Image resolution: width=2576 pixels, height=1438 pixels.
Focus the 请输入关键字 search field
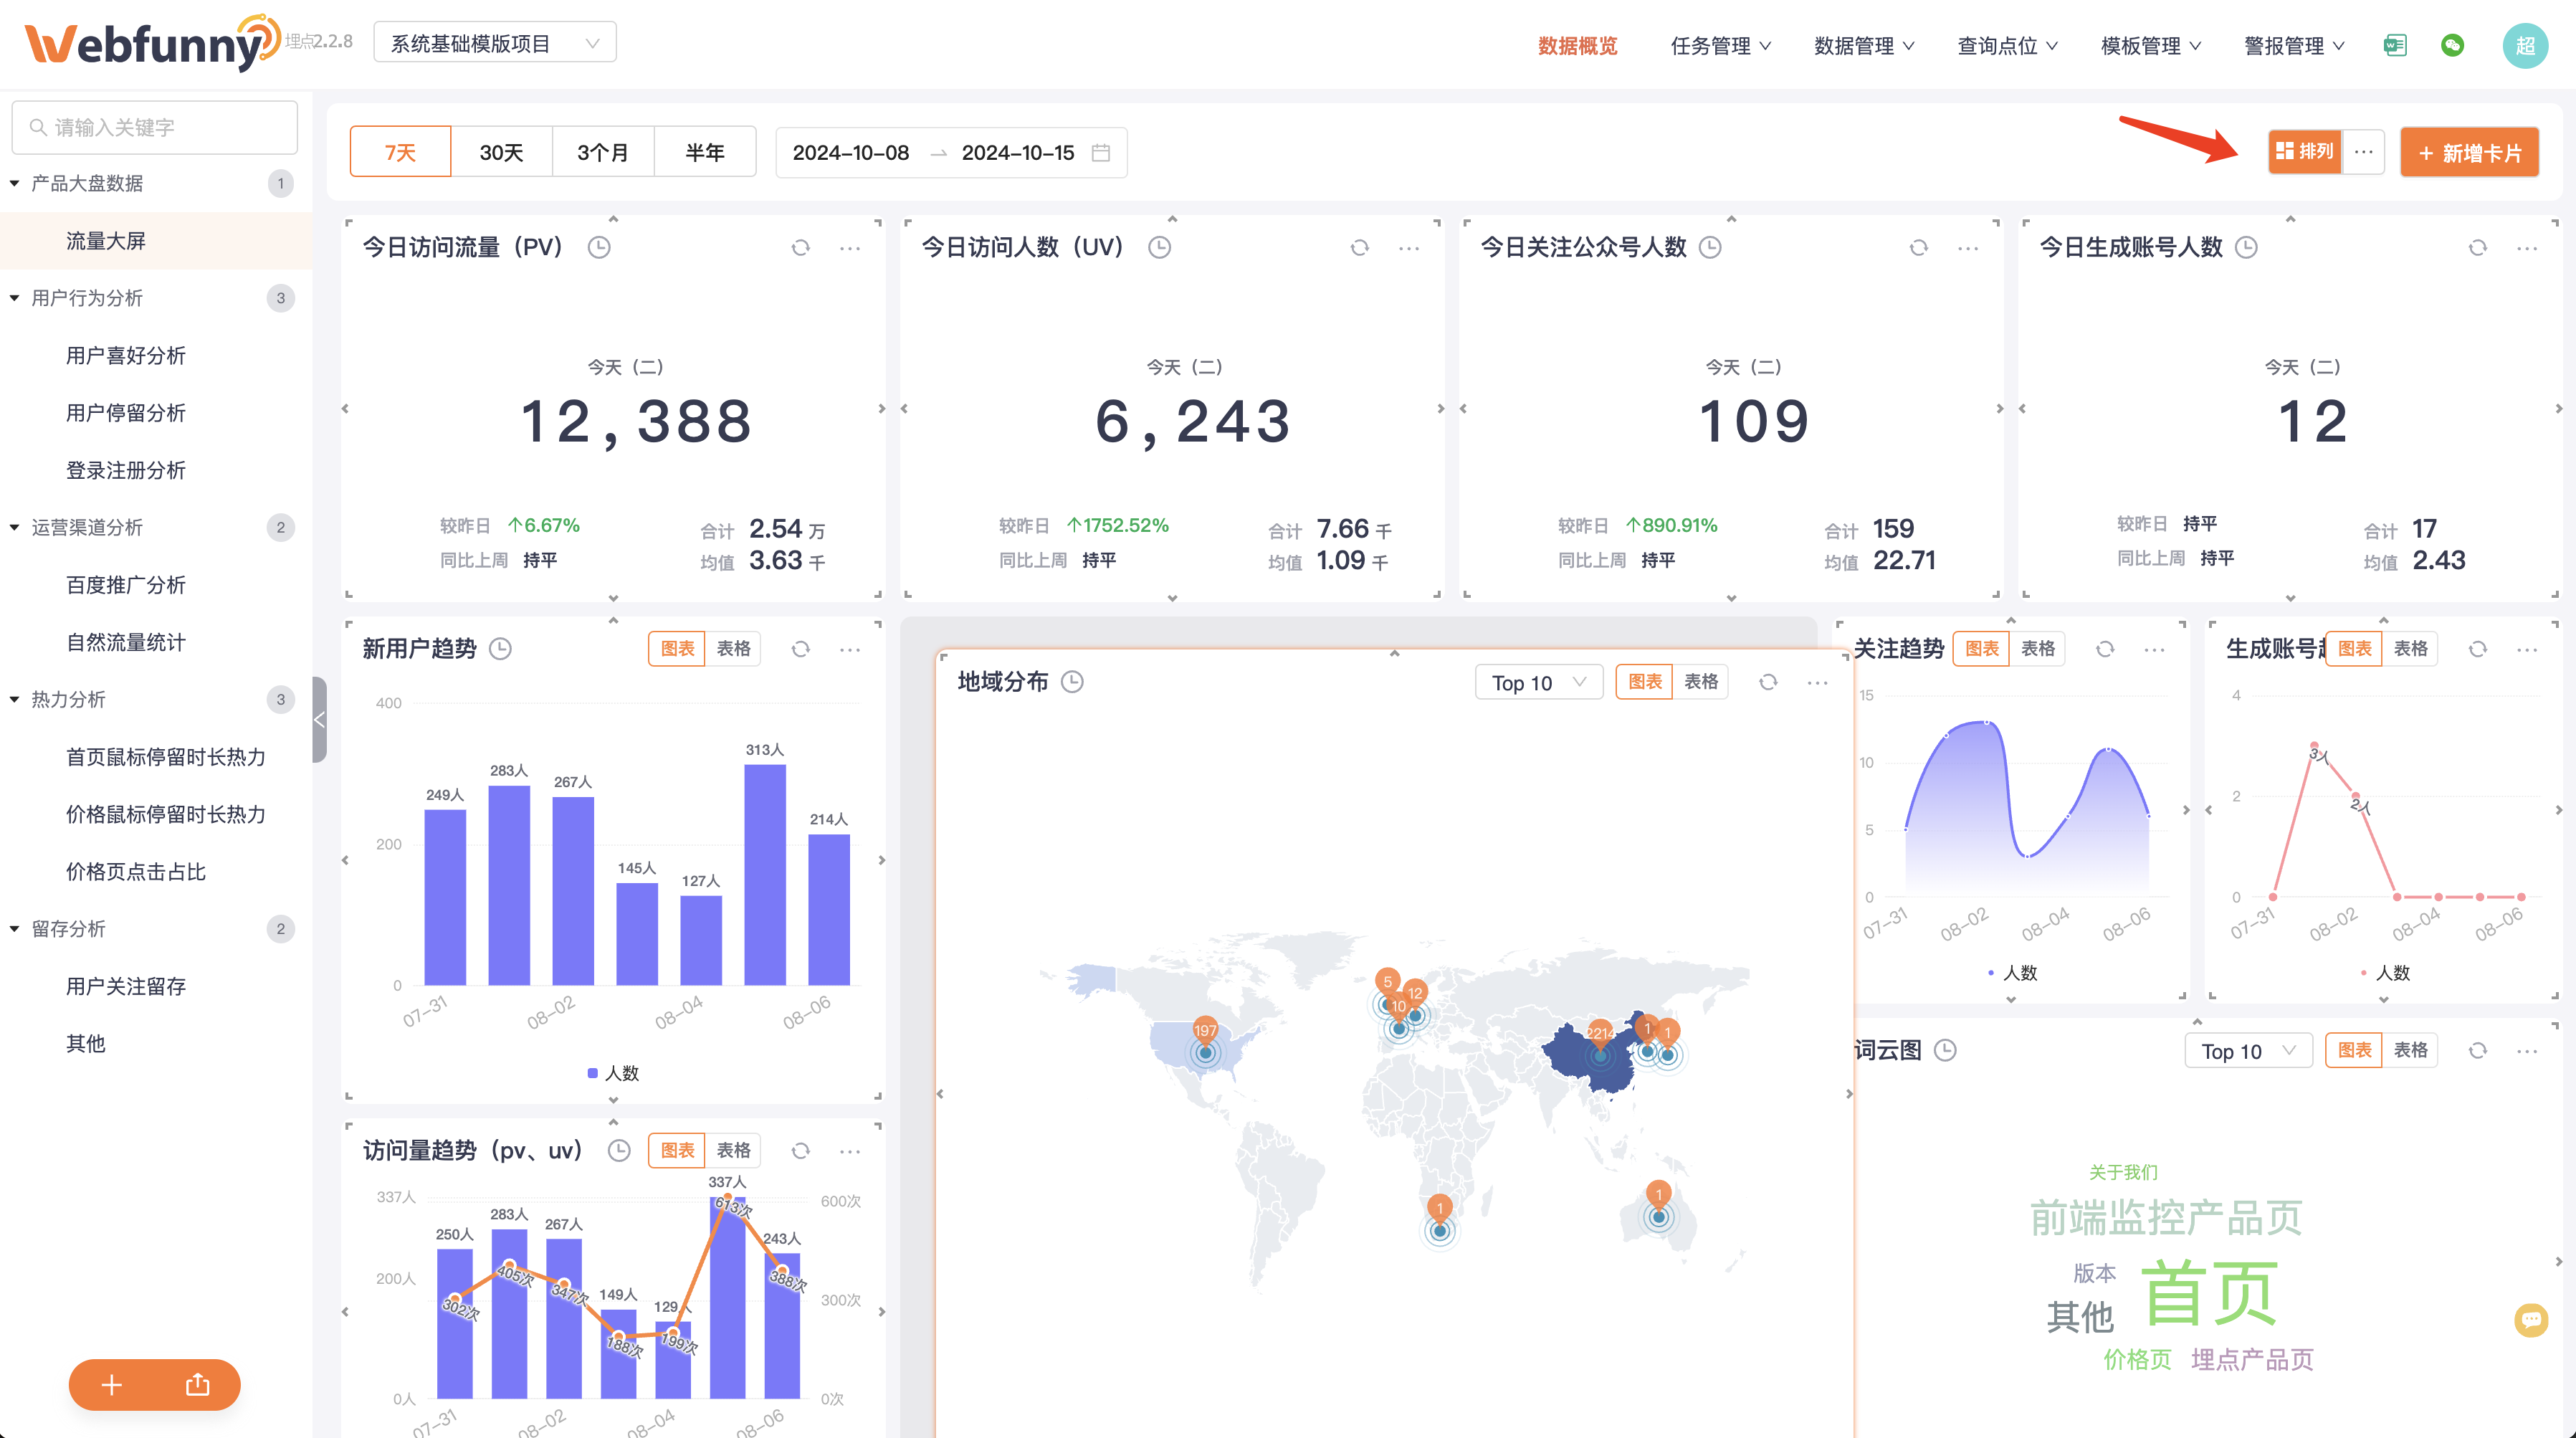(155, 127)
